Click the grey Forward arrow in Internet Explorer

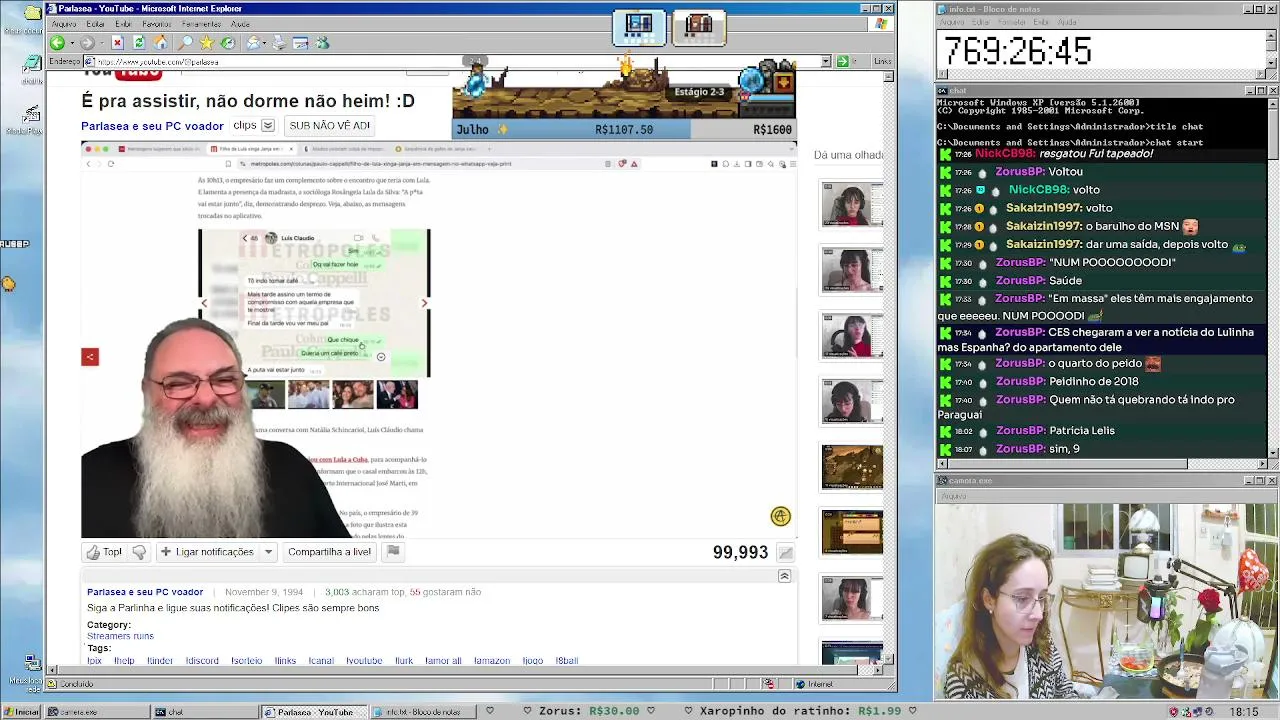pos(87,43)
